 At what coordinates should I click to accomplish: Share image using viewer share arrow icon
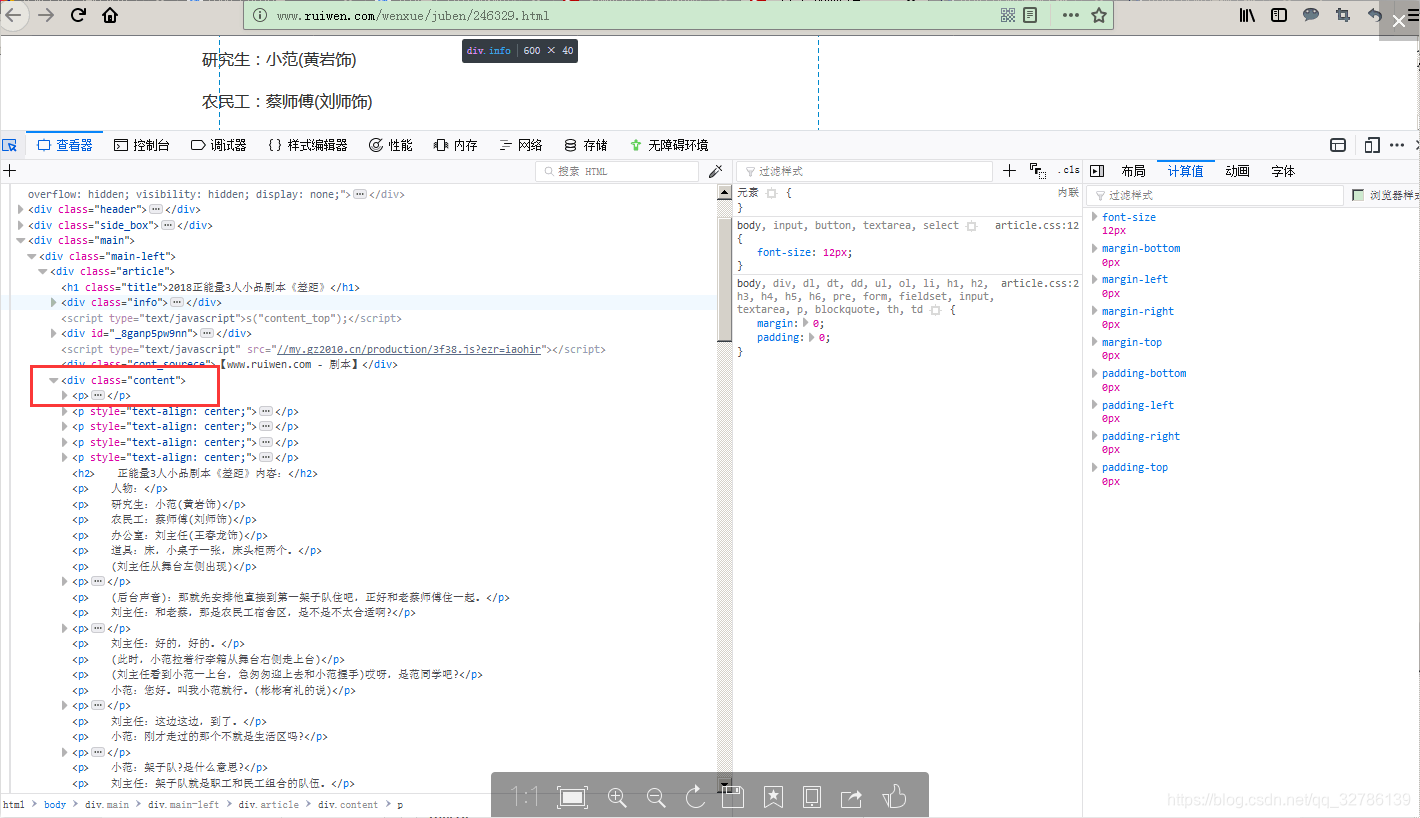(x=851, y=797)
